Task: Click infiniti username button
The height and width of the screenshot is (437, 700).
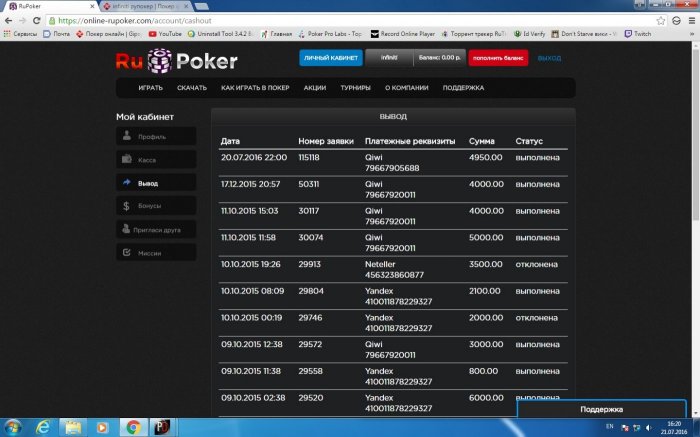Action: point(389,58)
